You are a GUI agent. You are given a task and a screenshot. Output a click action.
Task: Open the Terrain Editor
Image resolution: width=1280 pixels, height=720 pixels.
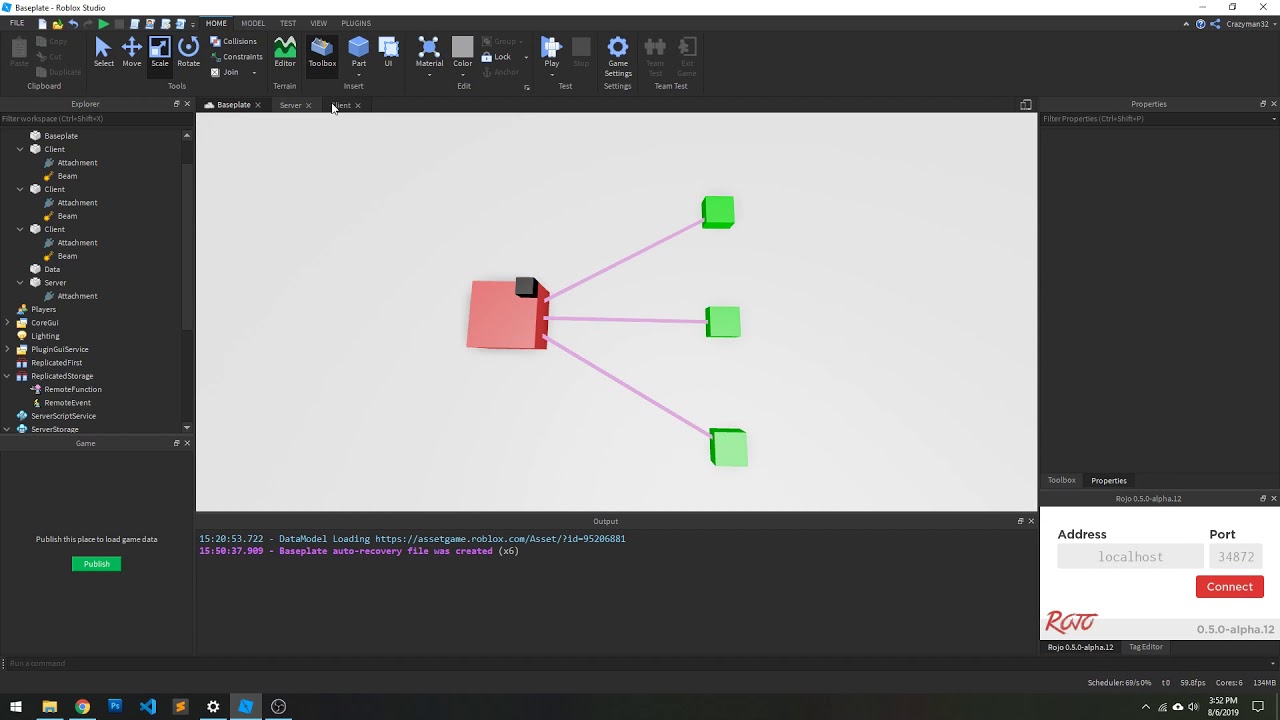pyautogui.click(x=285, y=52)
